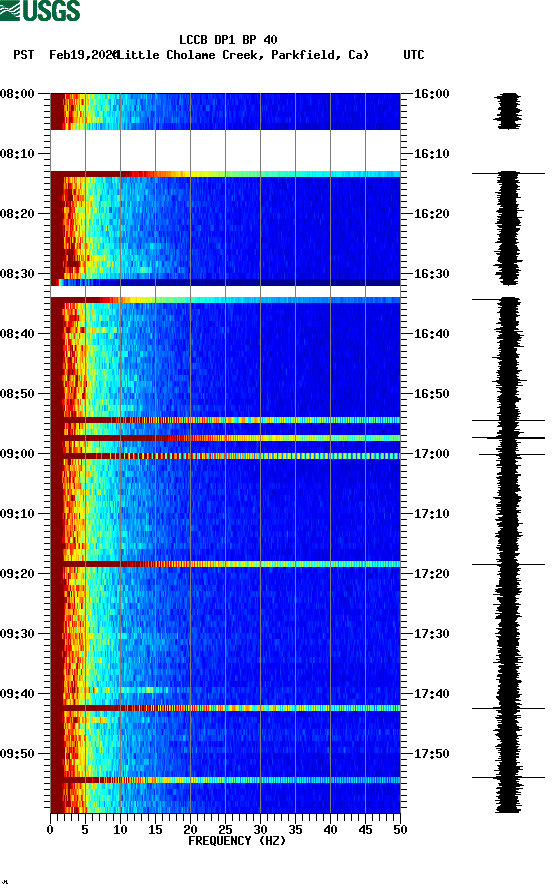Click the 09:50 PST time label

click(x=17, y=753)
